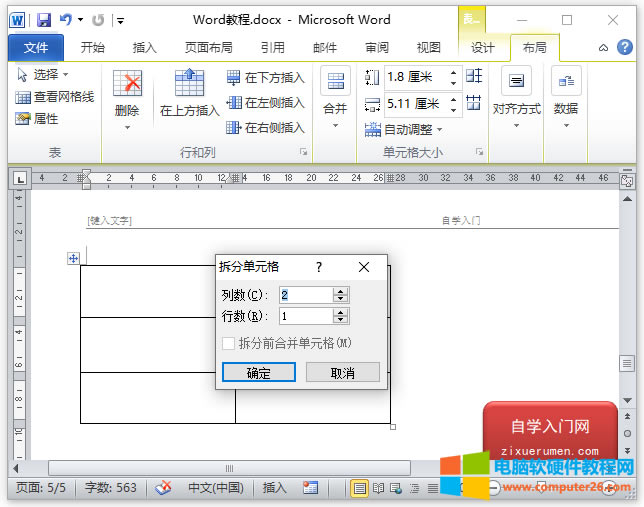The height and width of the screenshot is (507, 644).
Task: Click the Cancel (取消) button
Action: pos(343,372)
